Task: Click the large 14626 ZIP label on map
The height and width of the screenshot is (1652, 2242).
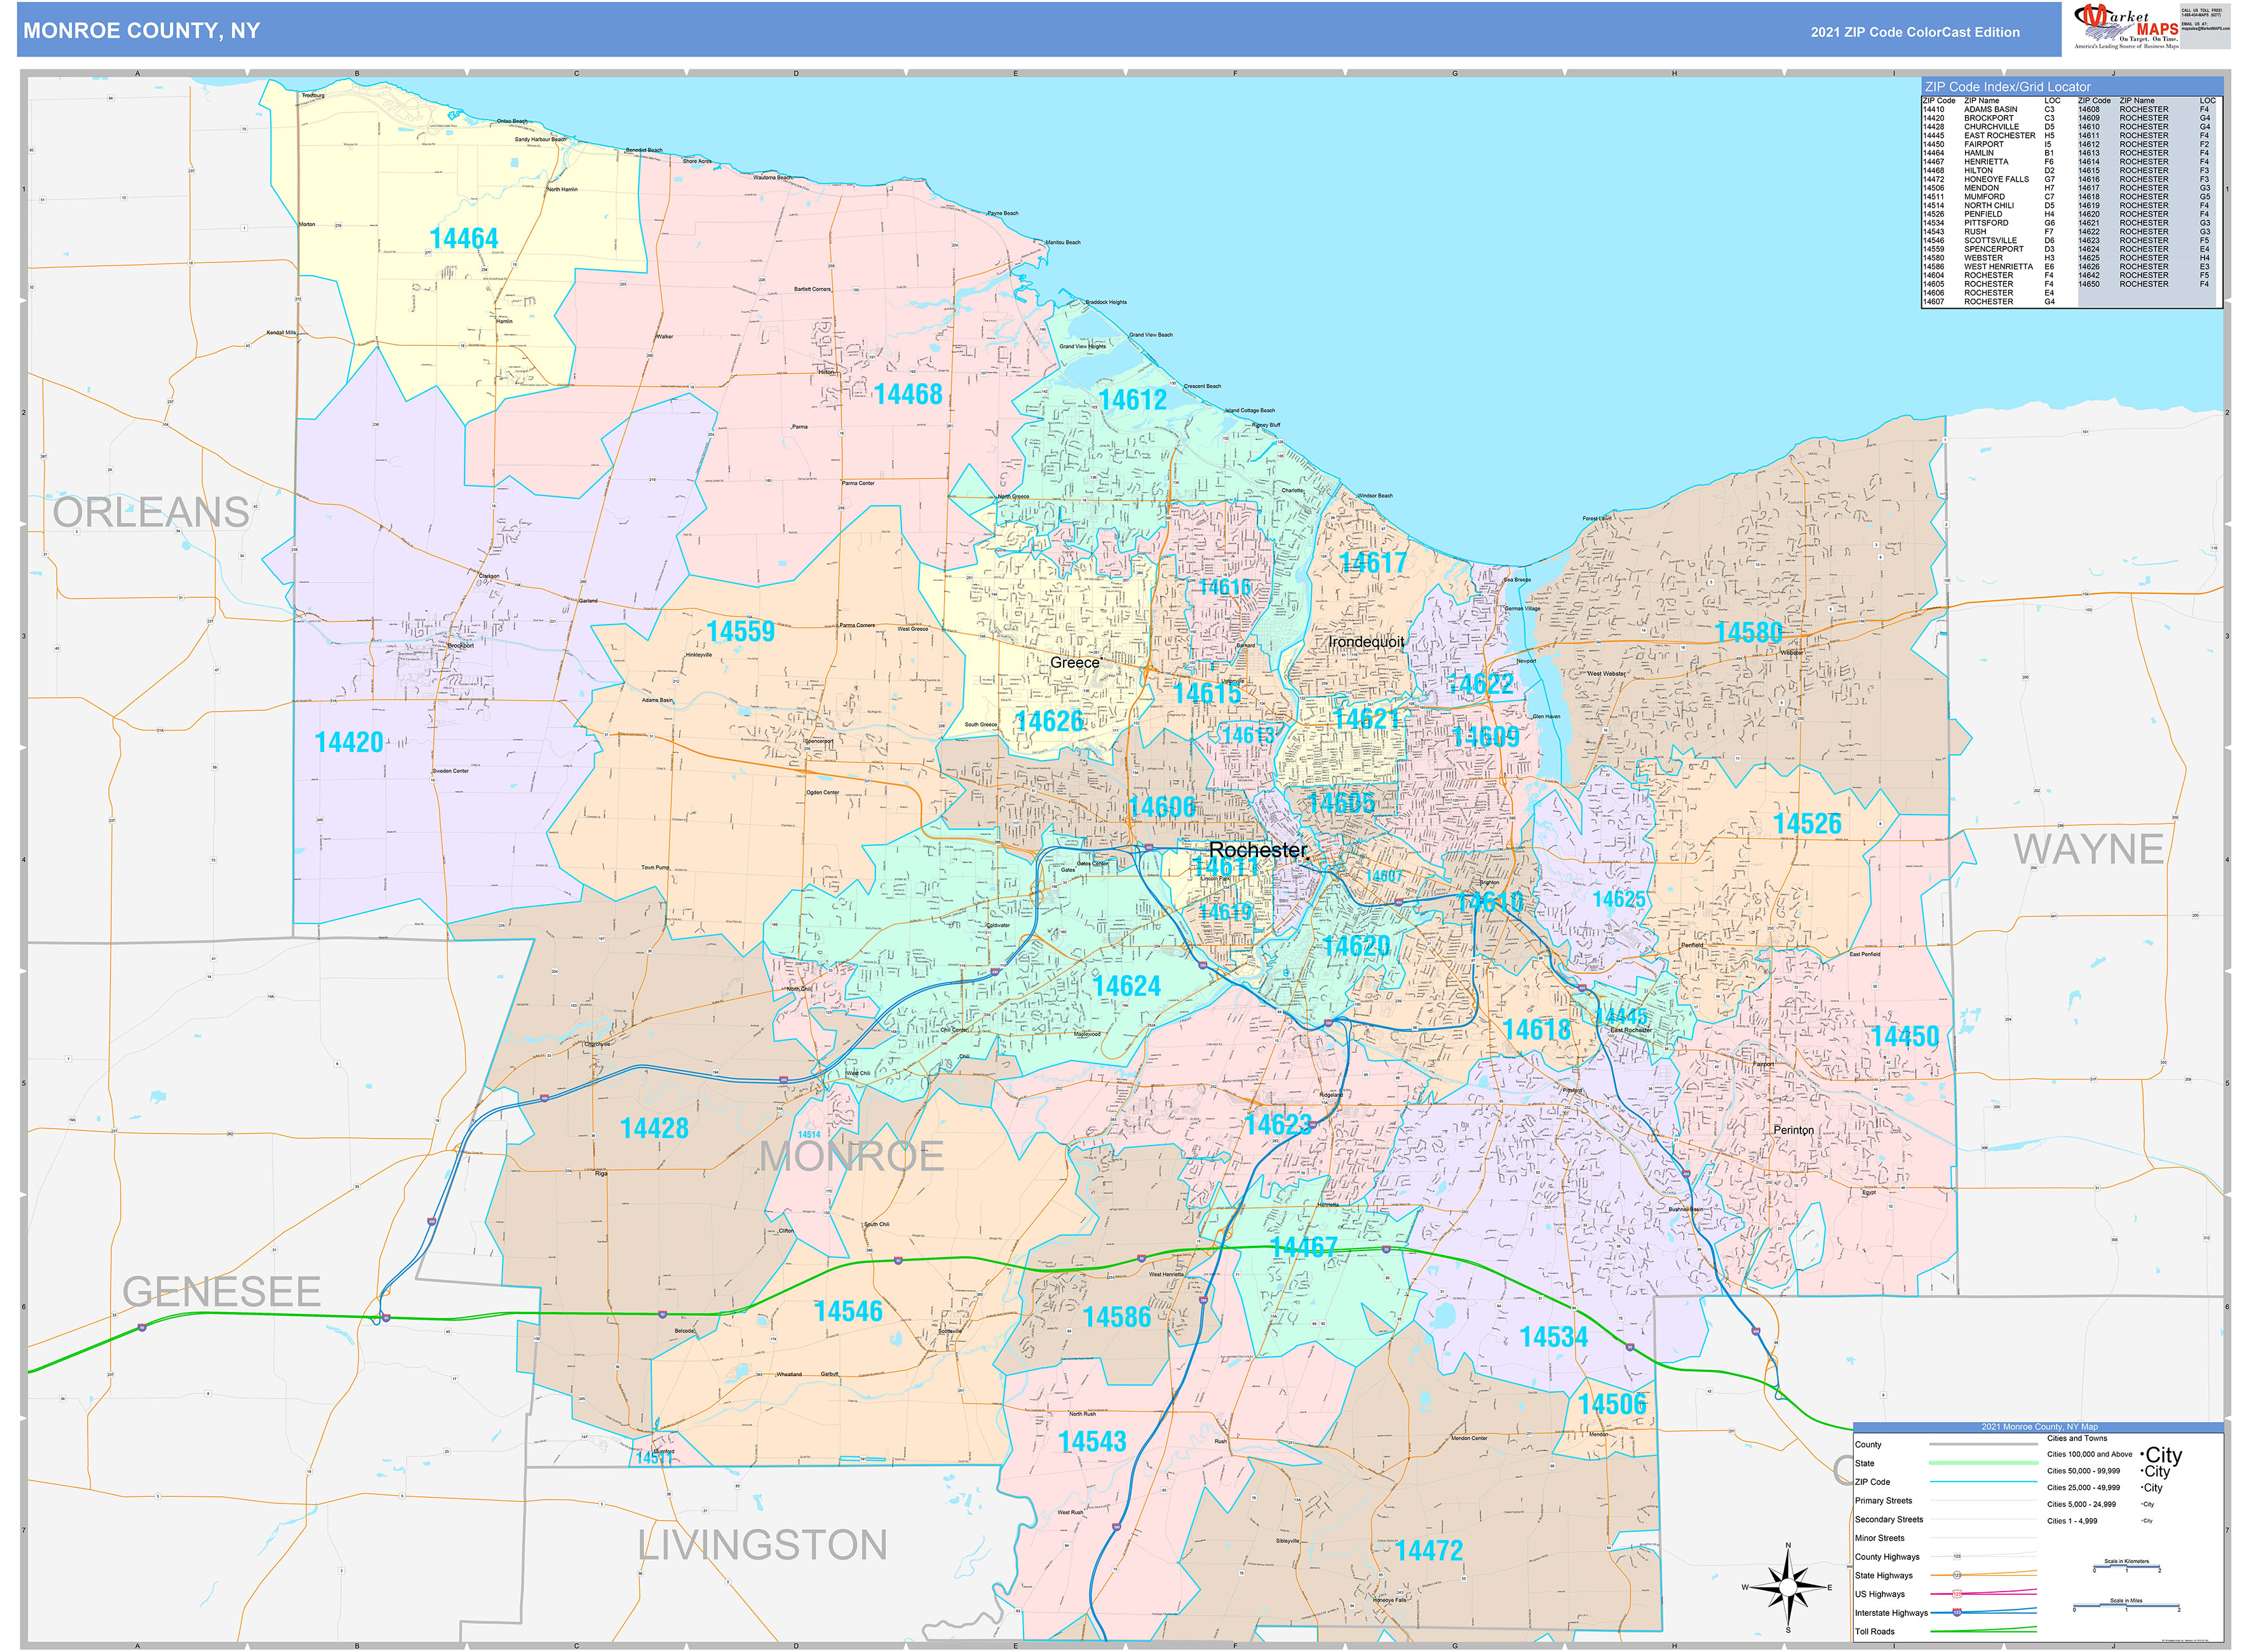Action: [x=1049, y=721]
